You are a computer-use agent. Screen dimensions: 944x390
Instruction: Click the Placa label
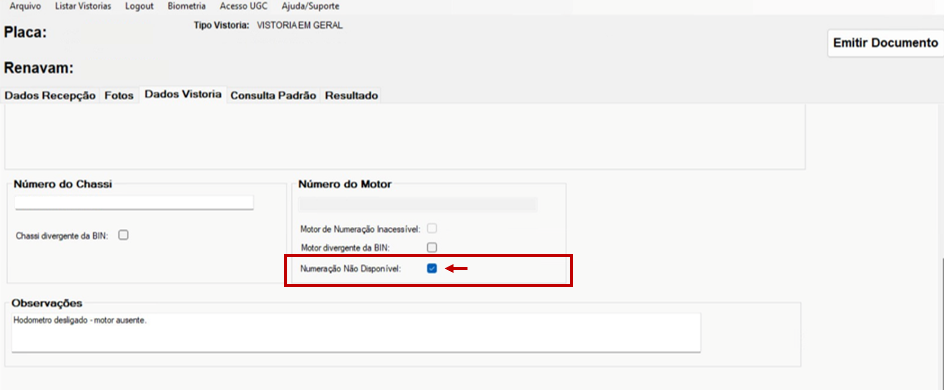click(25, 32)
